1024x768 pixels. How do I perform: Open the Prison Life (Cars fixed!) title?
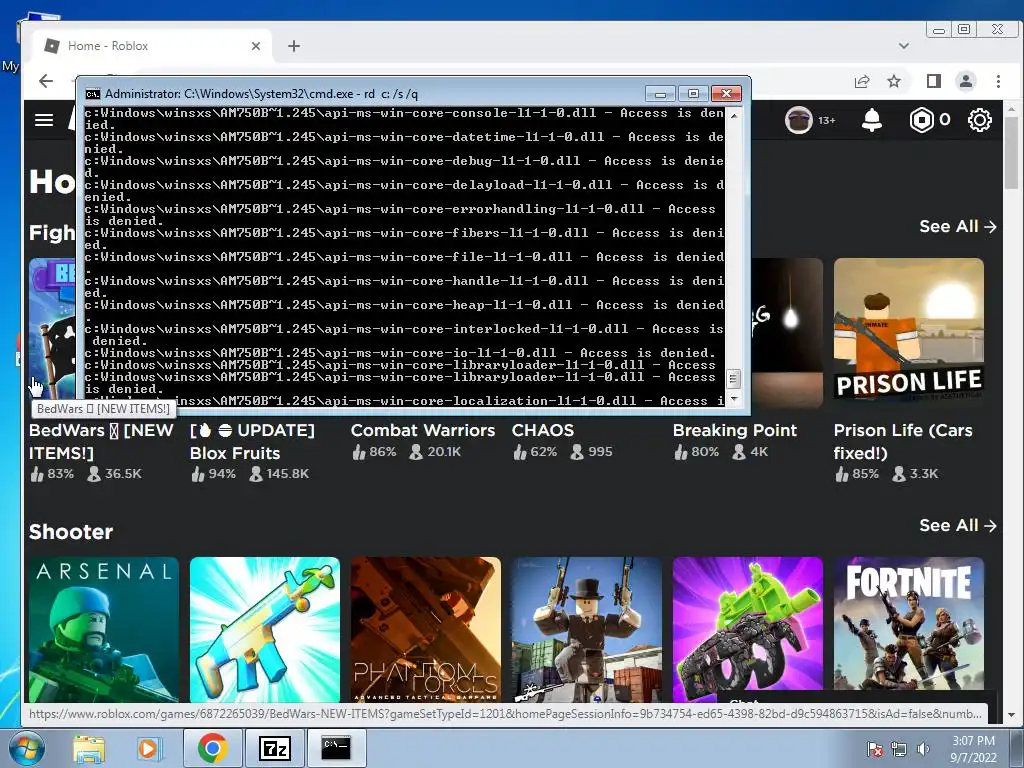tap(903, 441)
